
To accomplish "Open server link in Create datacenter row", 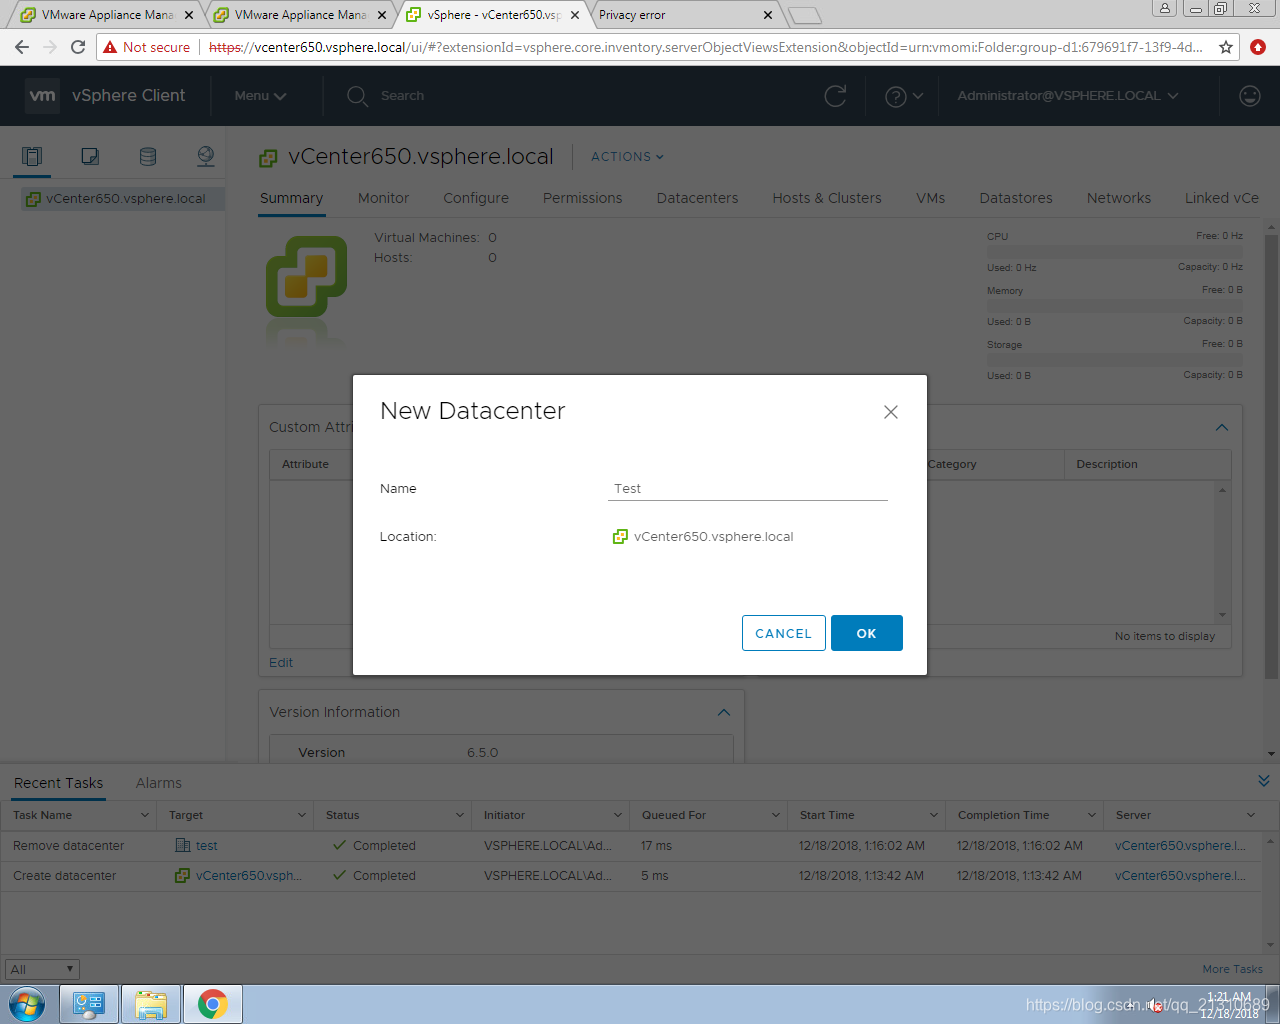I will point(1180,876).
